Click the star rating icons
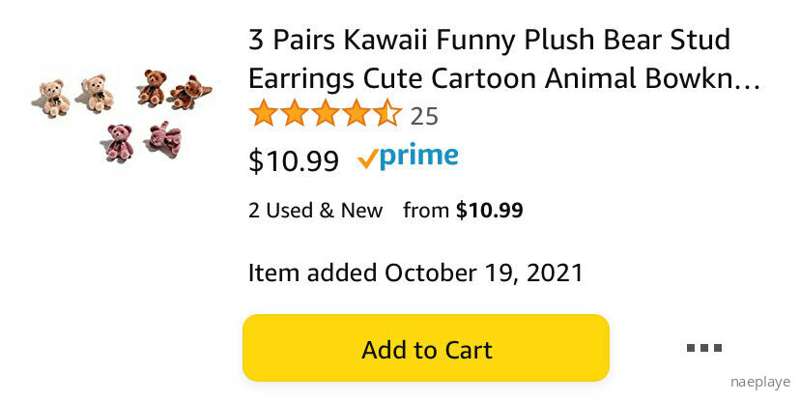This screenshot has width=800, height=402. pos(326,113)
